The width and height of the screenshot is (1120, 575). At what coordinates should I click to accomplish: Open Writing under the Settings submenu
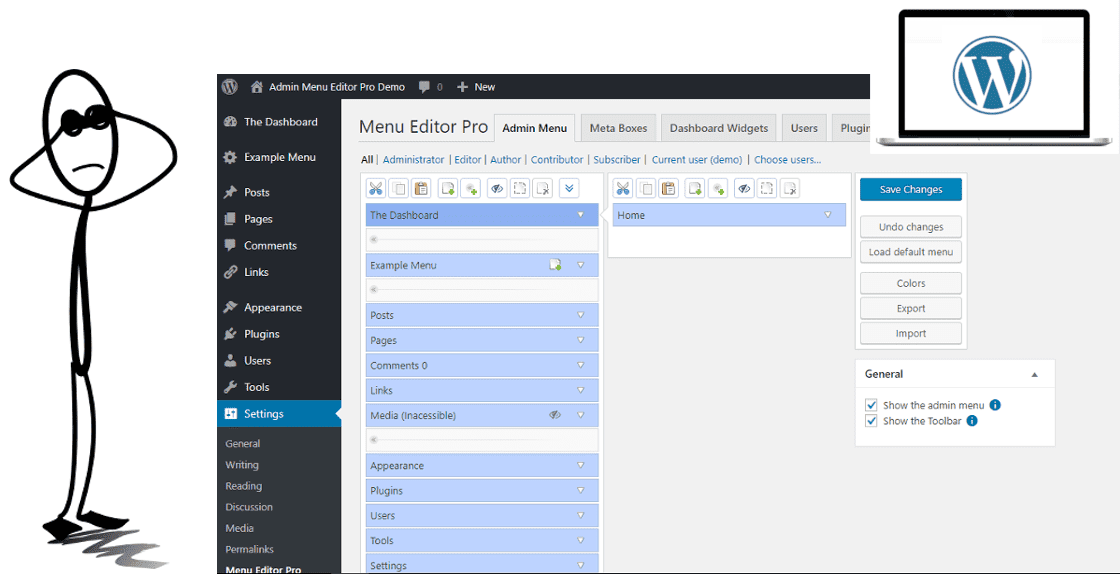pos(242,465)
